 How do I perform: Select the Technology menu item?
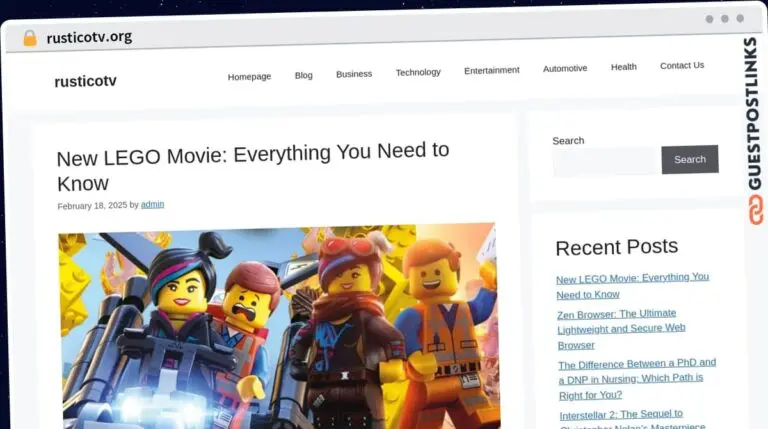tap(417, 72)
